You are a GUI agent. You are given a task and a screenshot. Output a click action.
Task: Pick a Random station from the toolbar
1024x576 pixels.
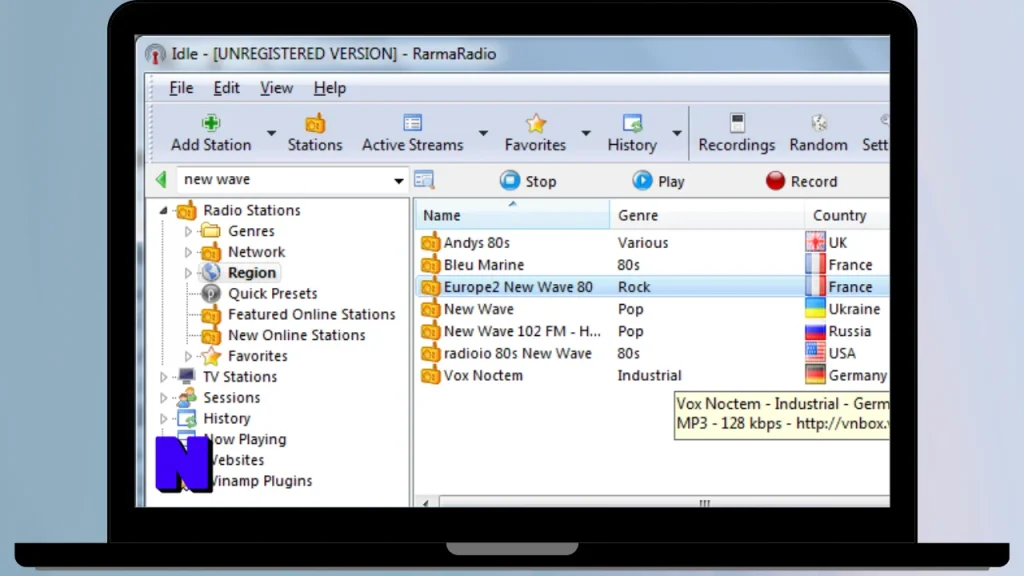coord(818,133)
